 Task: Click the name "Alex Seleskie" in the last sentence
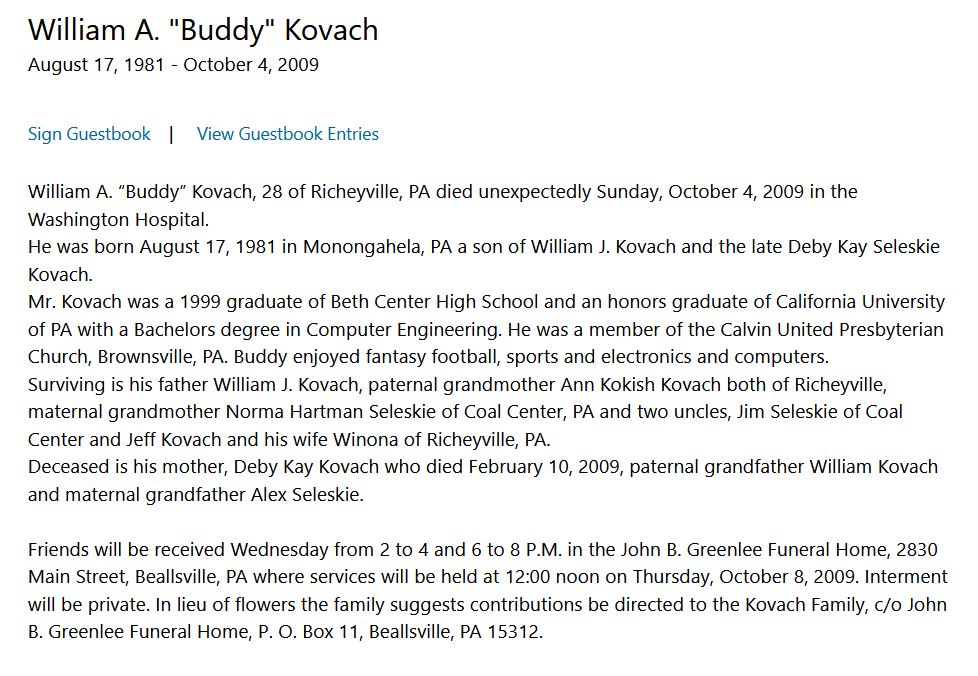click(305, 495)
